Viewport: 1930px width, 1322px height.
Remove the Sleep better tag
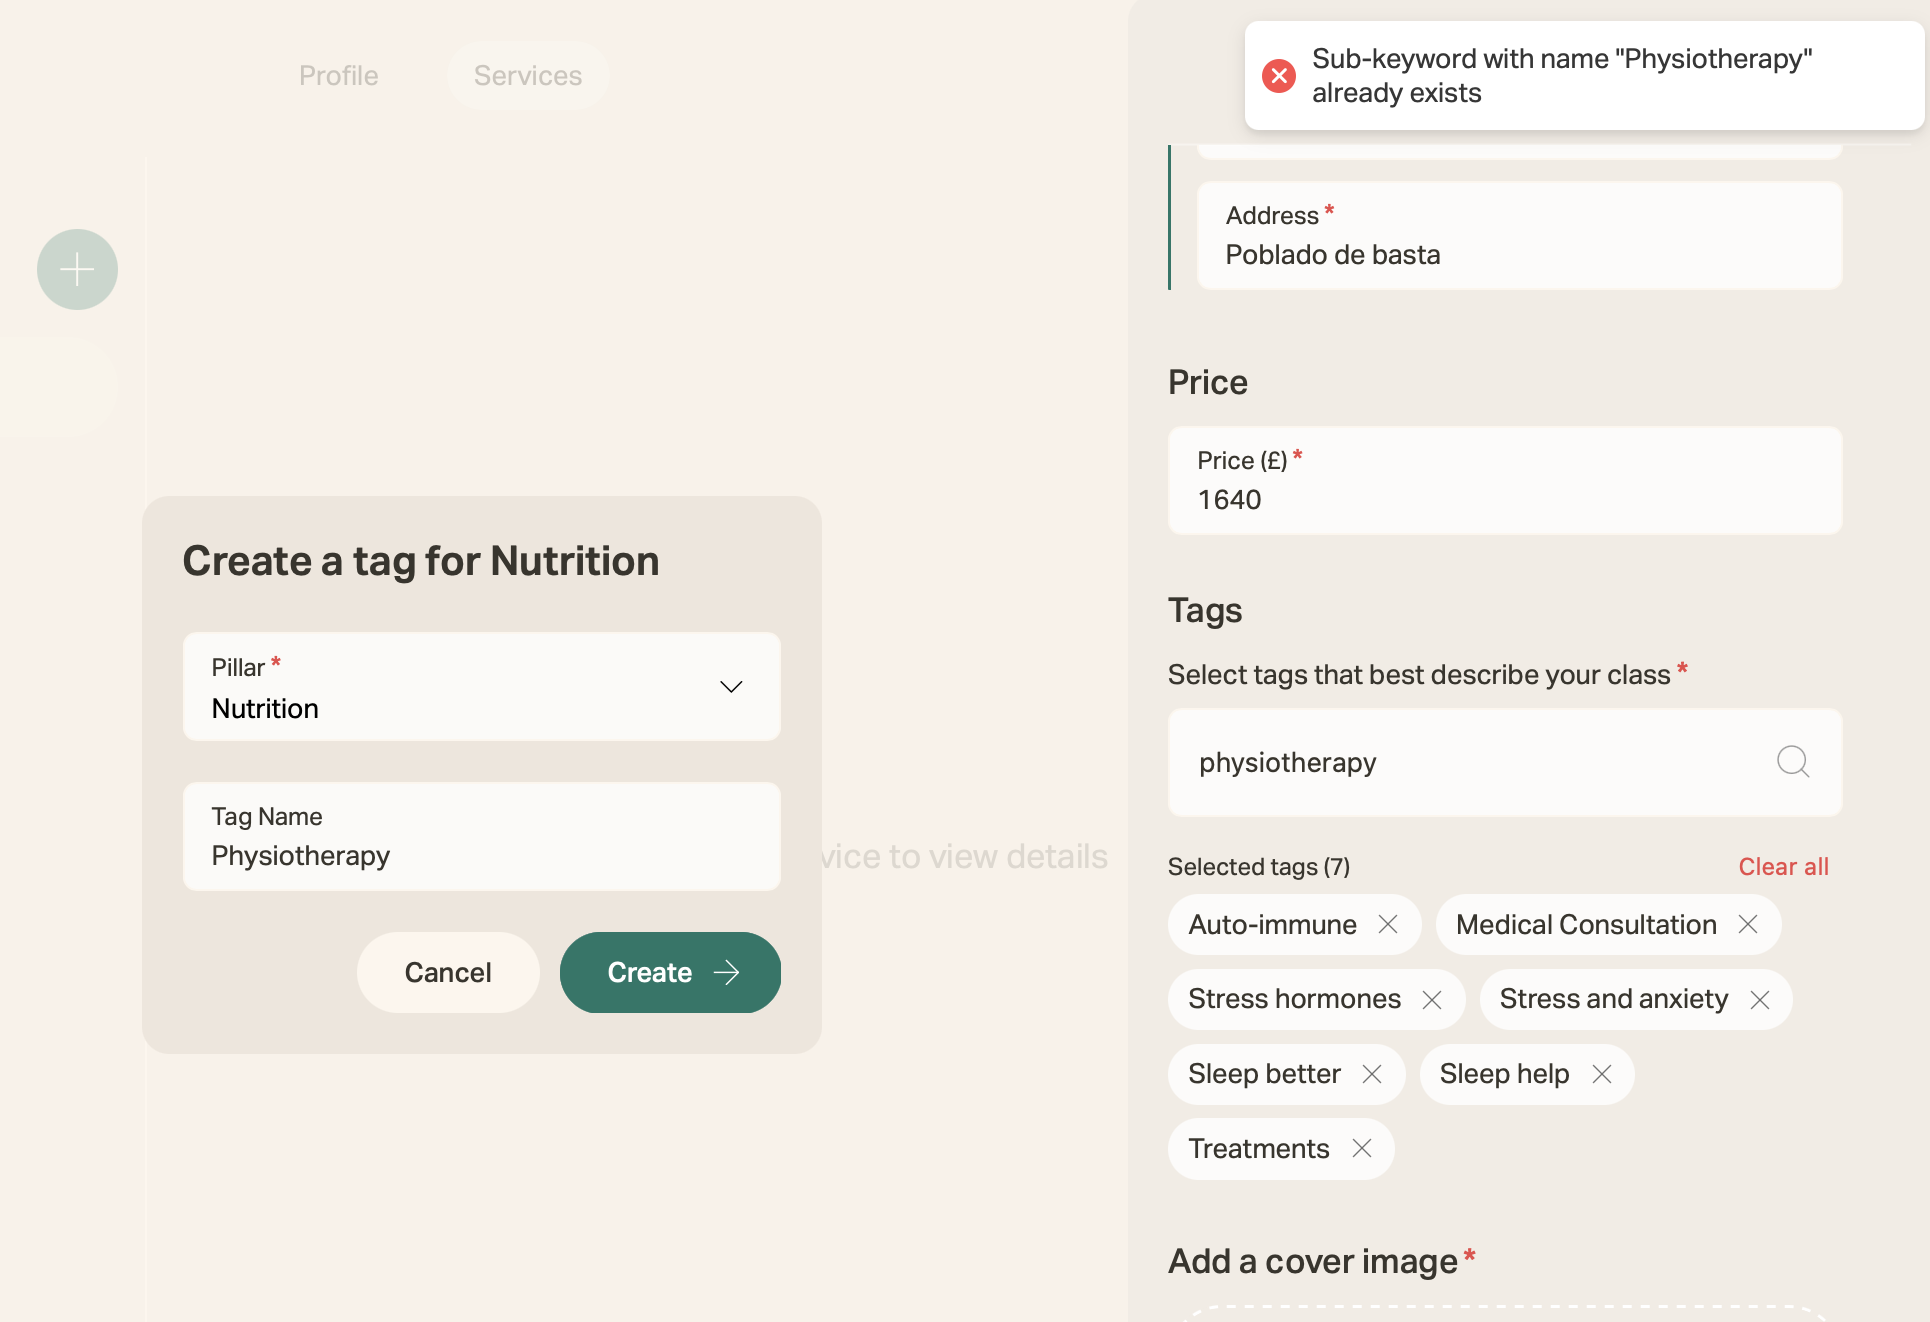1372,1073
